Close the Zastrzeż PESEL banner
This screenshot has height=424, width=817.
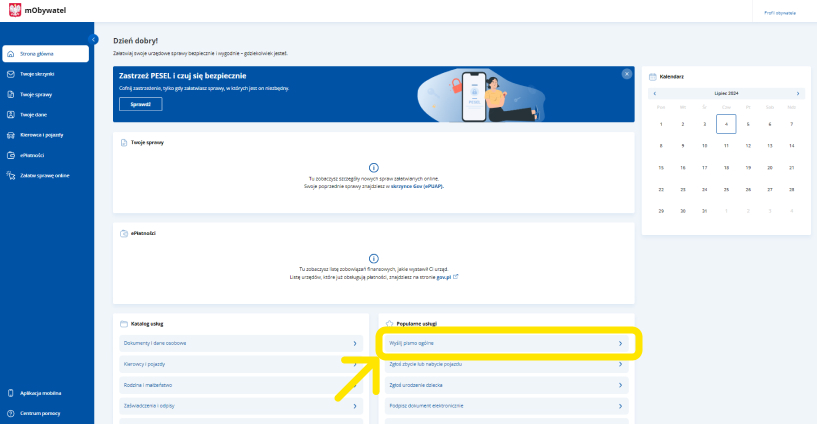(x=627, y=74)
